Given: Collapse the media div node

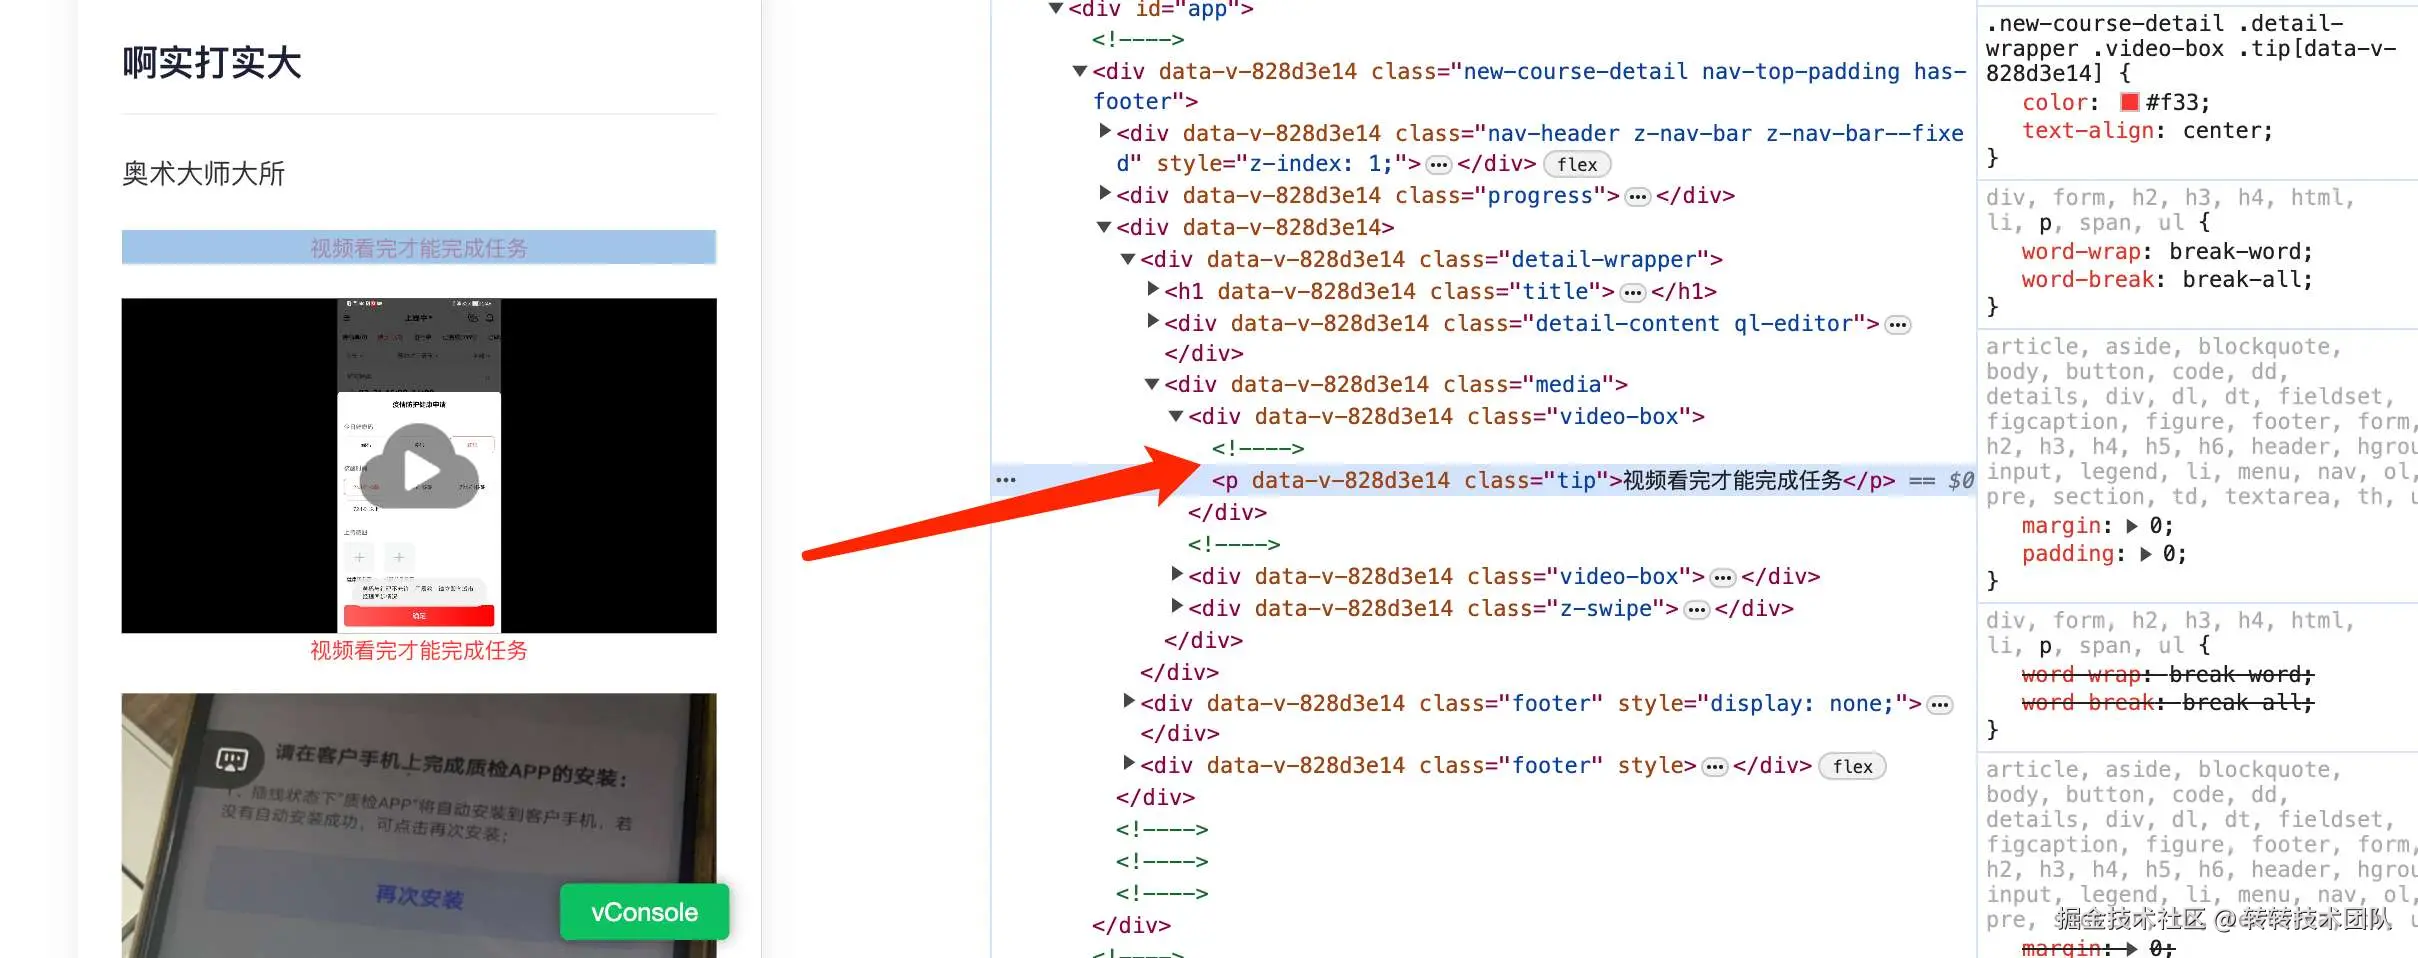Looking at the screenshot, I should (1151, 384).
